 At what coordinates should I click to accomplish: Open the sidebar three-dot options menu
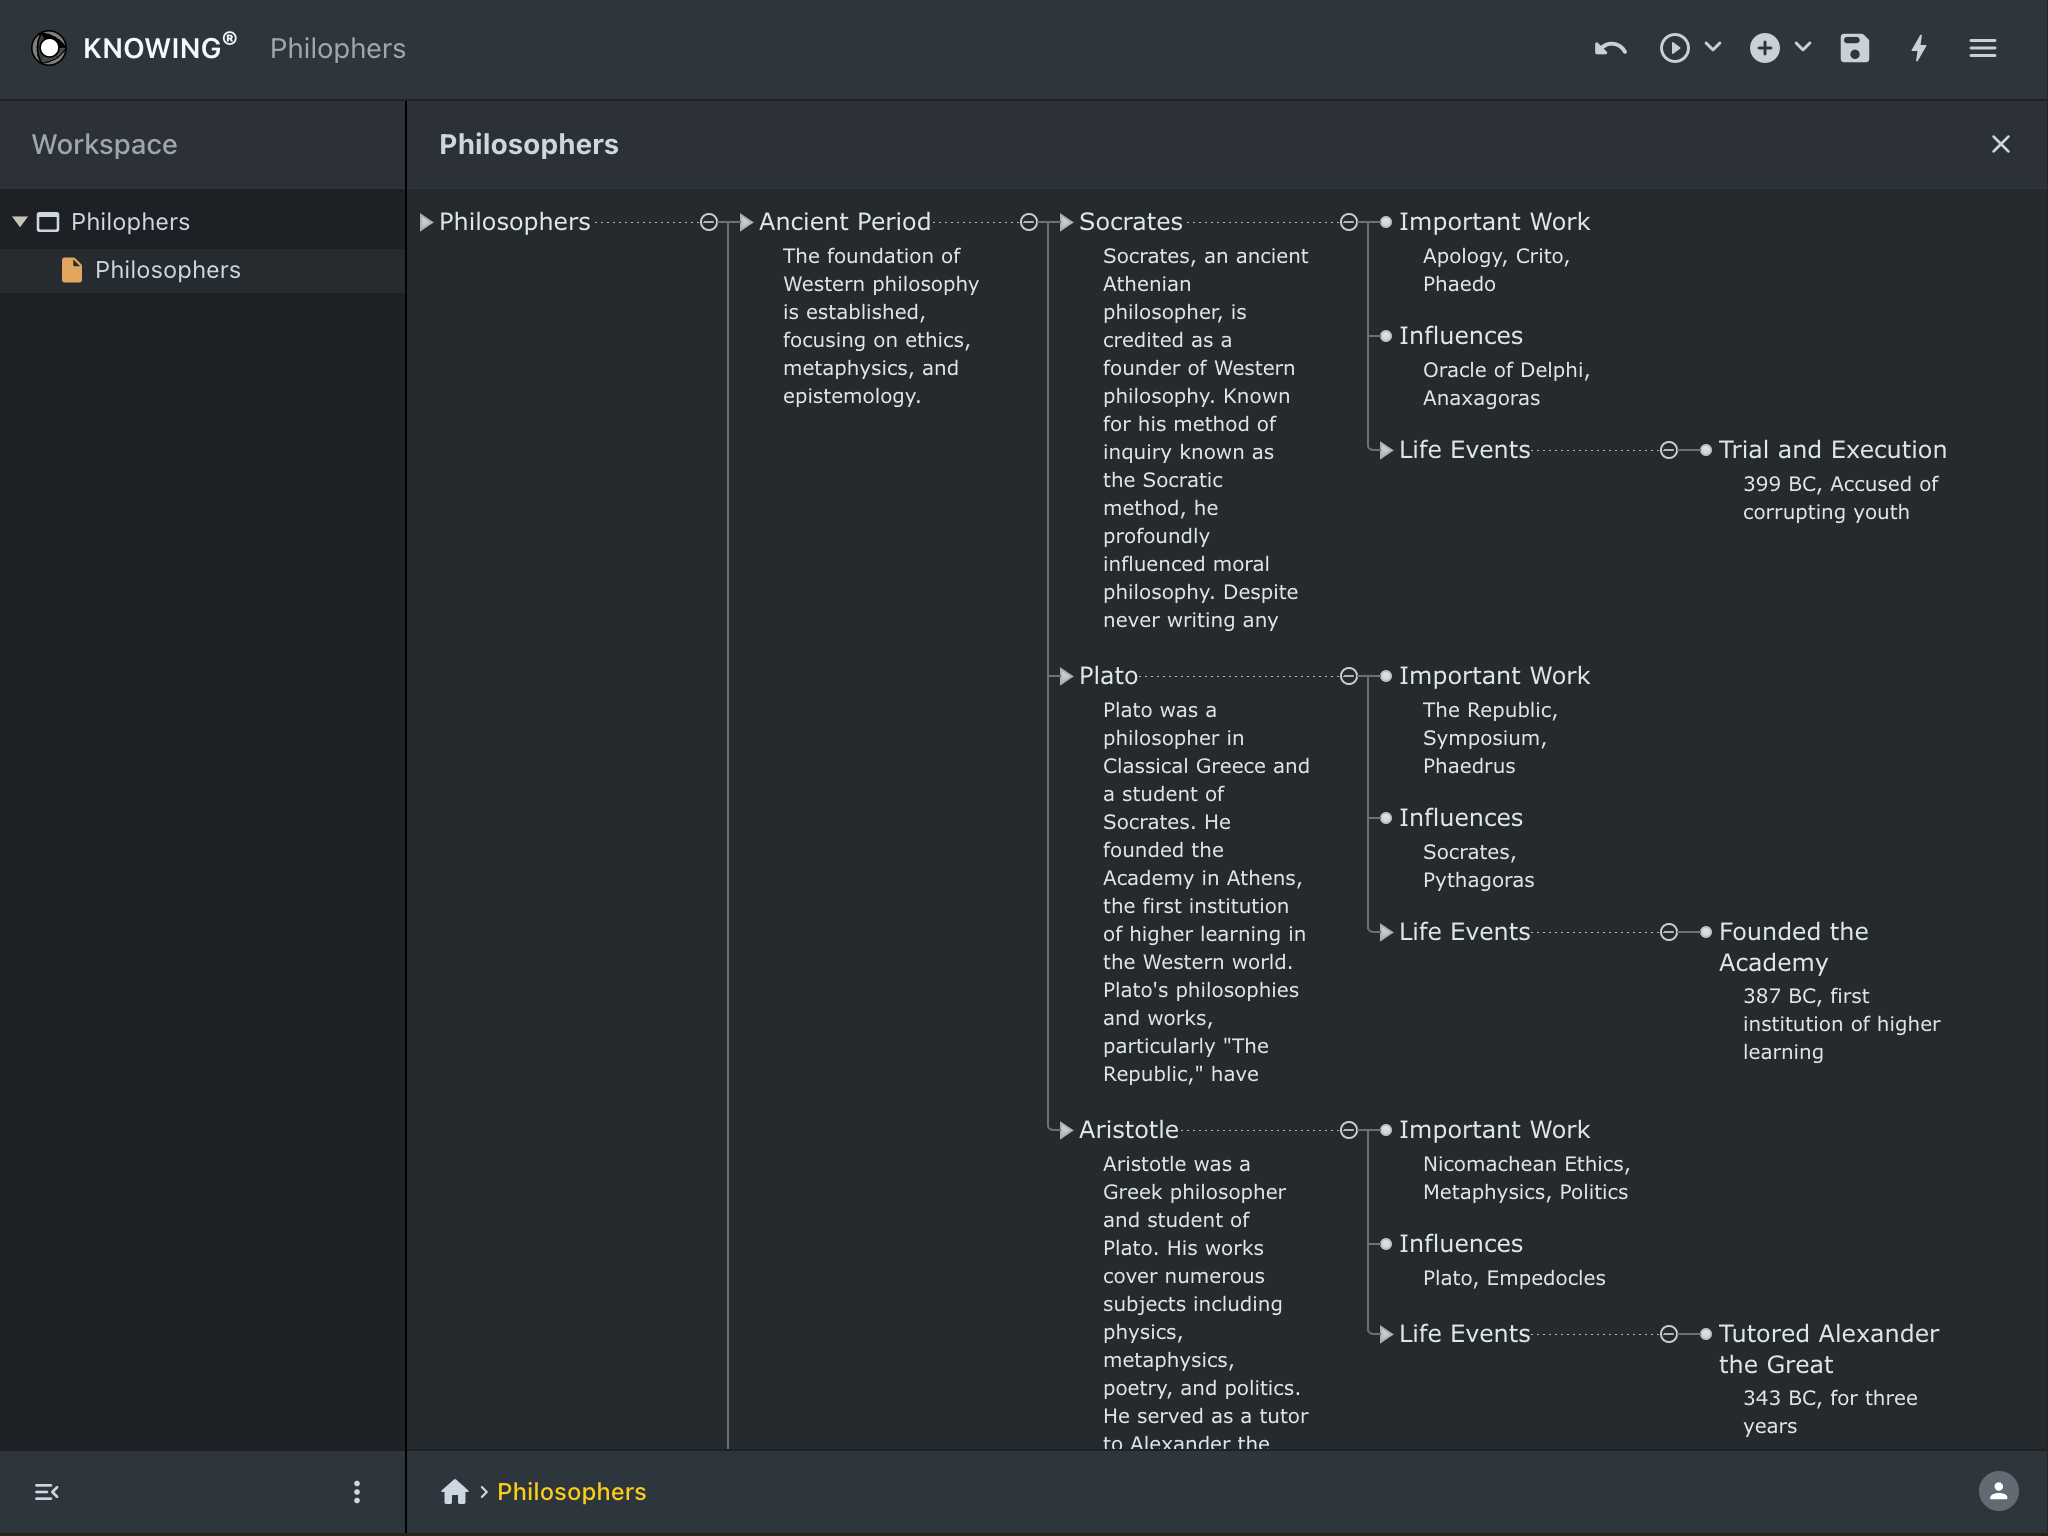[x=357, y=1492]
